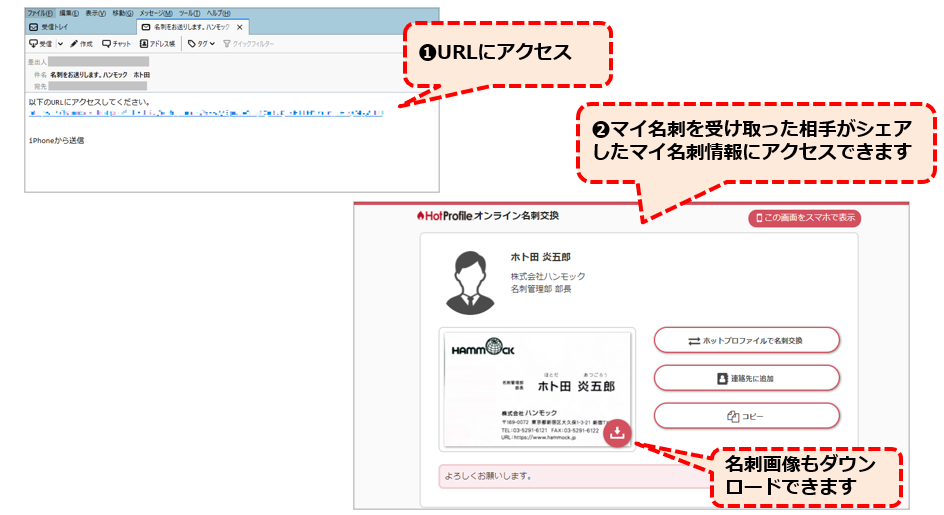Click the subject text 名刺をお送りします。ハンモック ホト田
944x515 pixels.
point(100,75)
